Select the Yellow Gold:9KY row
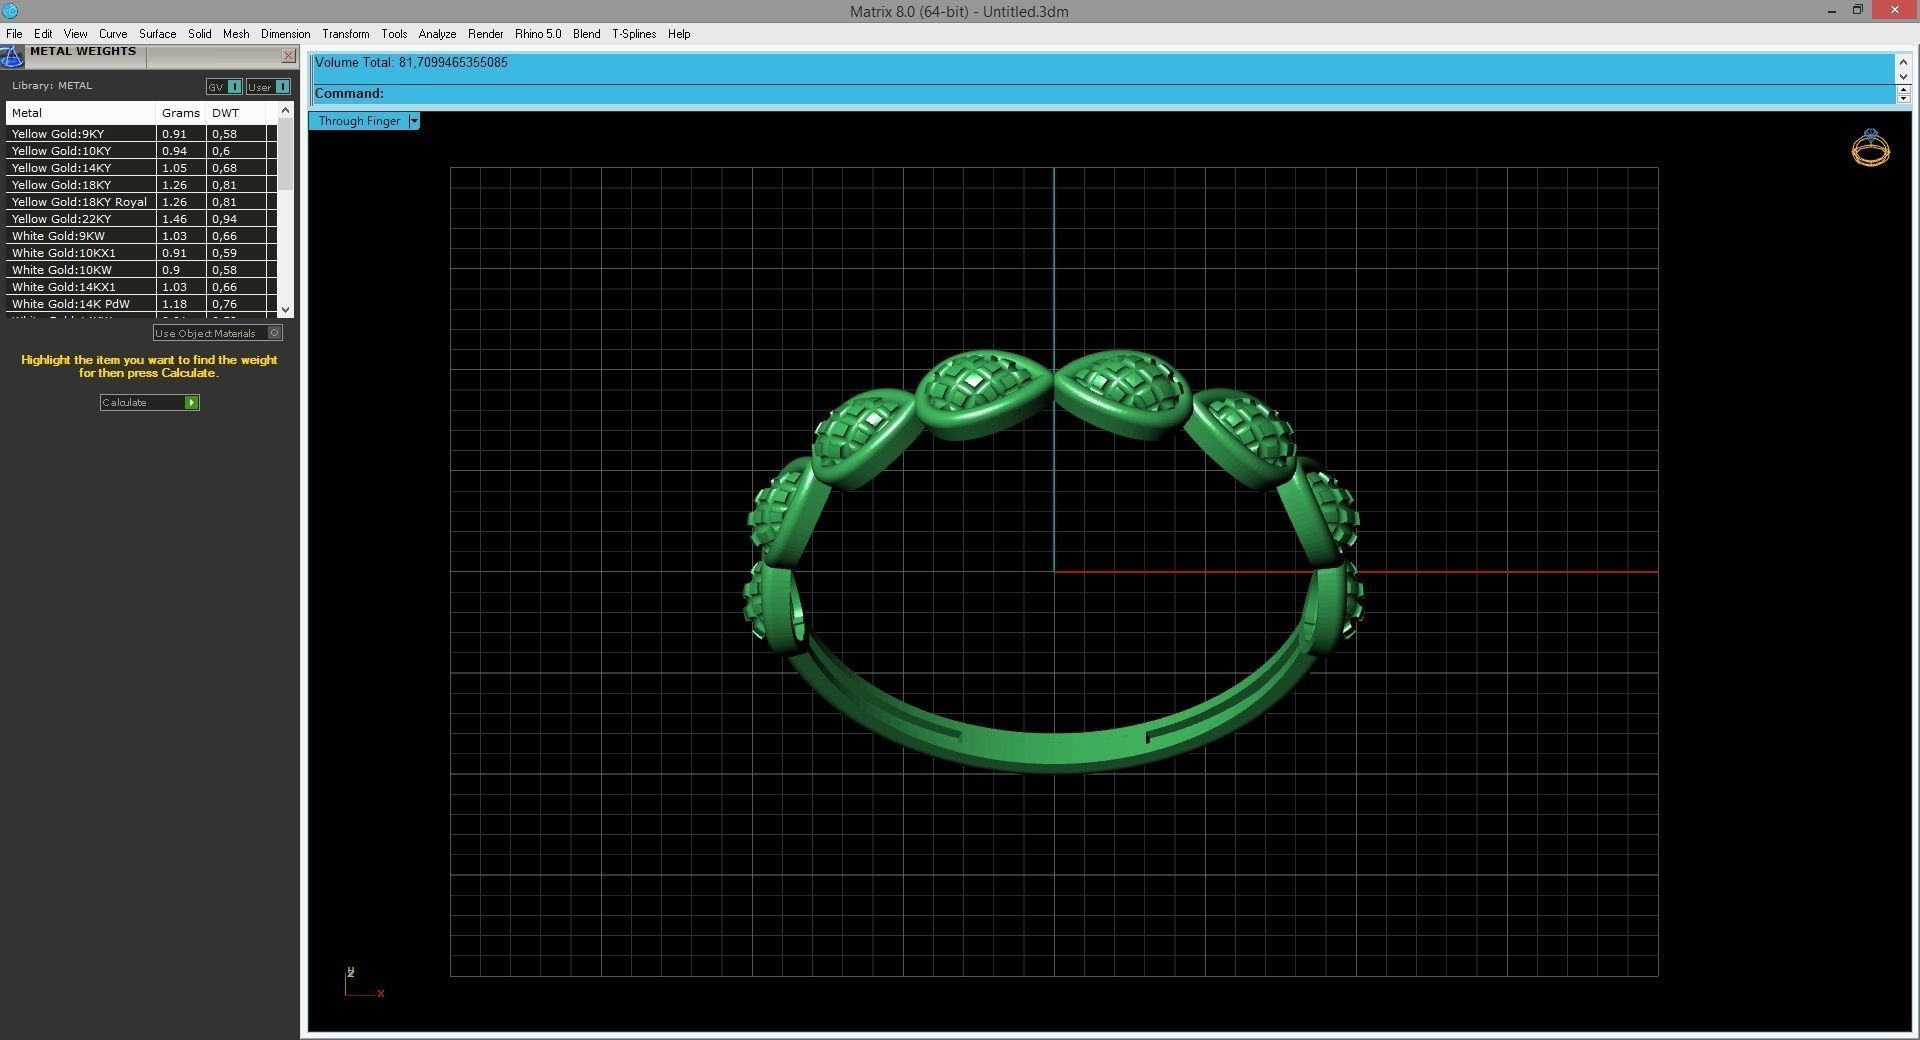 (140, 134)
